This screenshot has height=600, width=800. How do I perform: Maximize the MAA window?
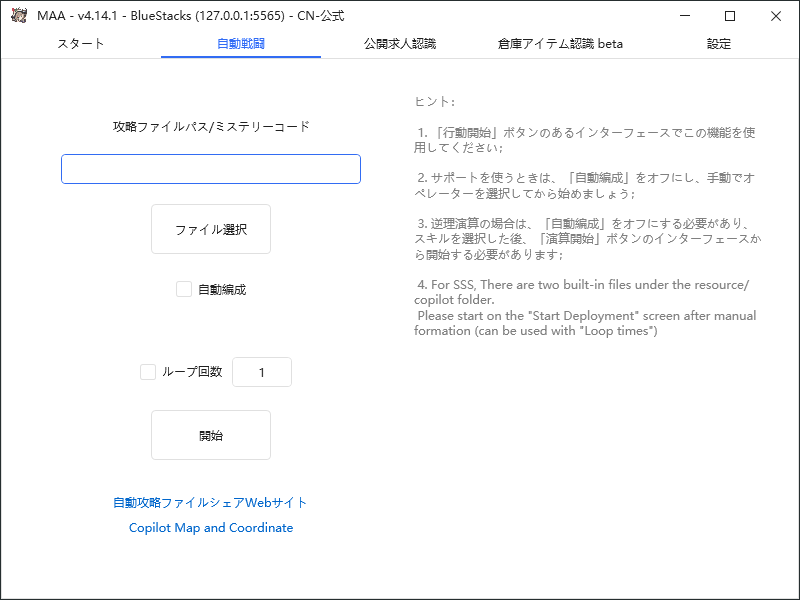730,16
